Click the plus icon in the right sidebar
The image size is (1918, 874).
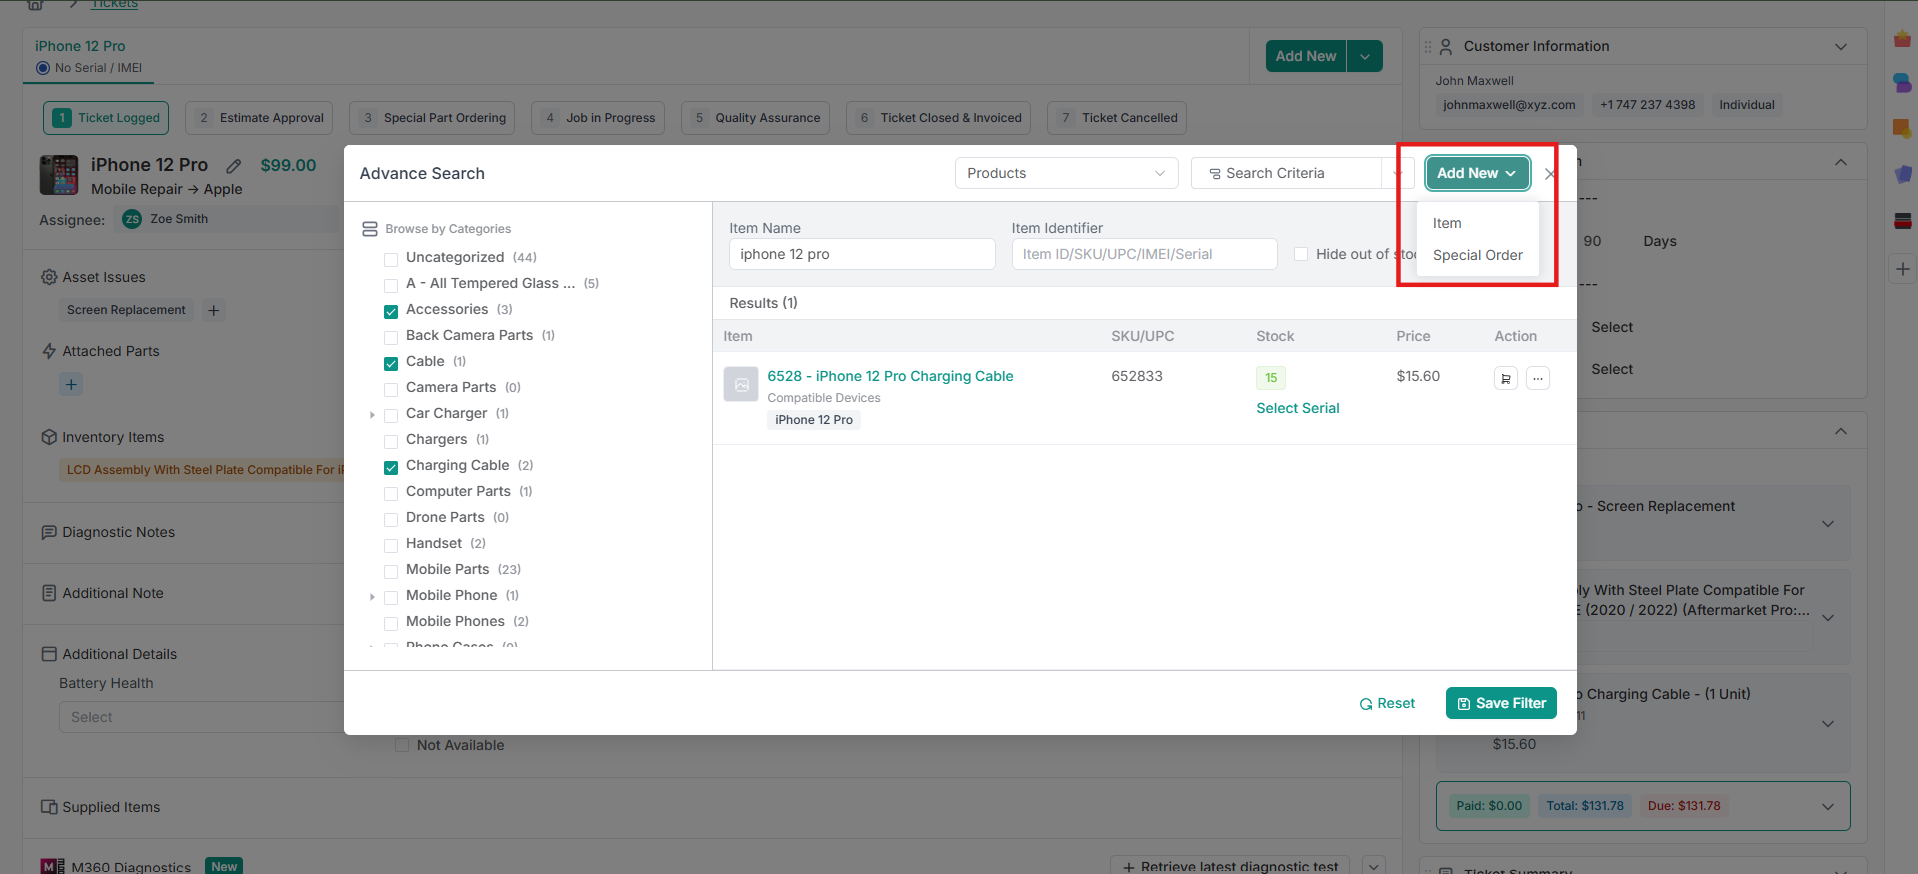[x=1902, y=269]
